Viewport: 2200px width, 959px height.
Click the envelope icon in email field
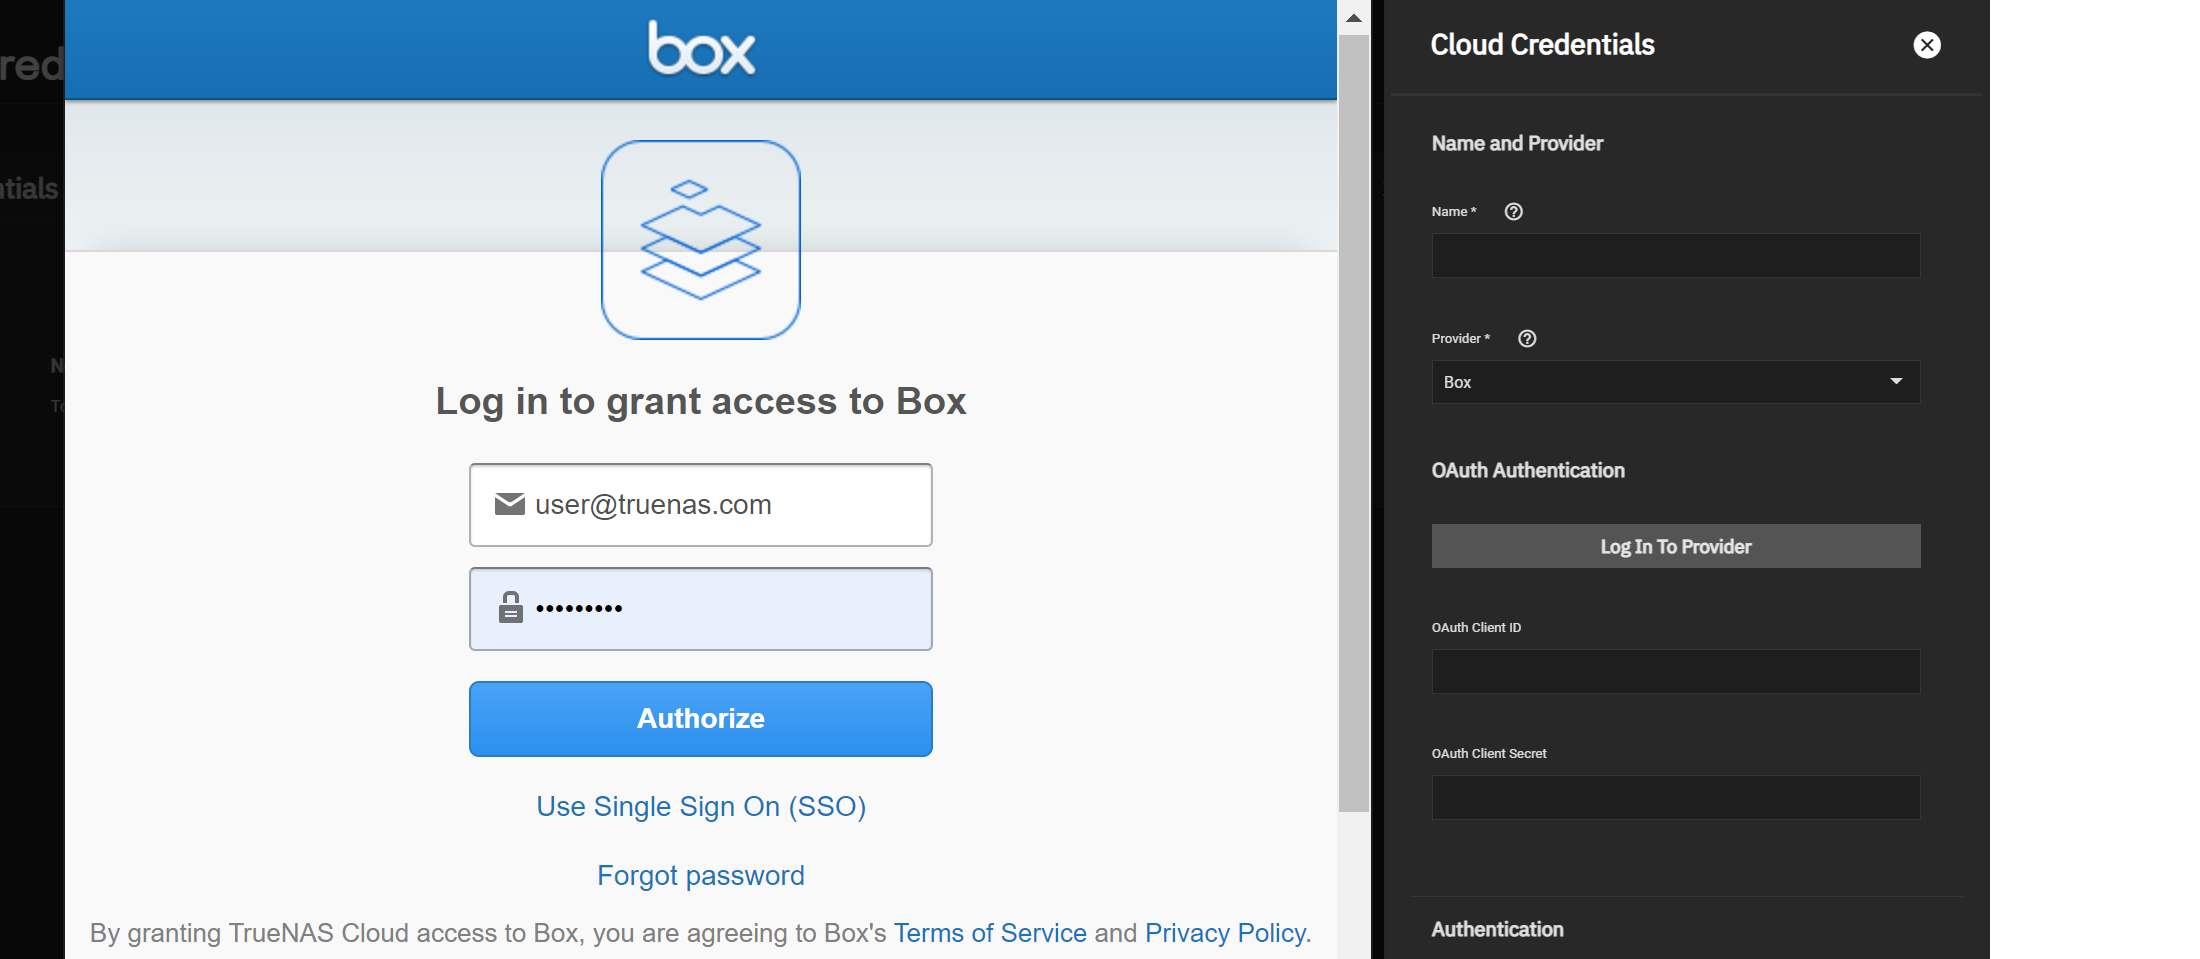pos(510,504)
